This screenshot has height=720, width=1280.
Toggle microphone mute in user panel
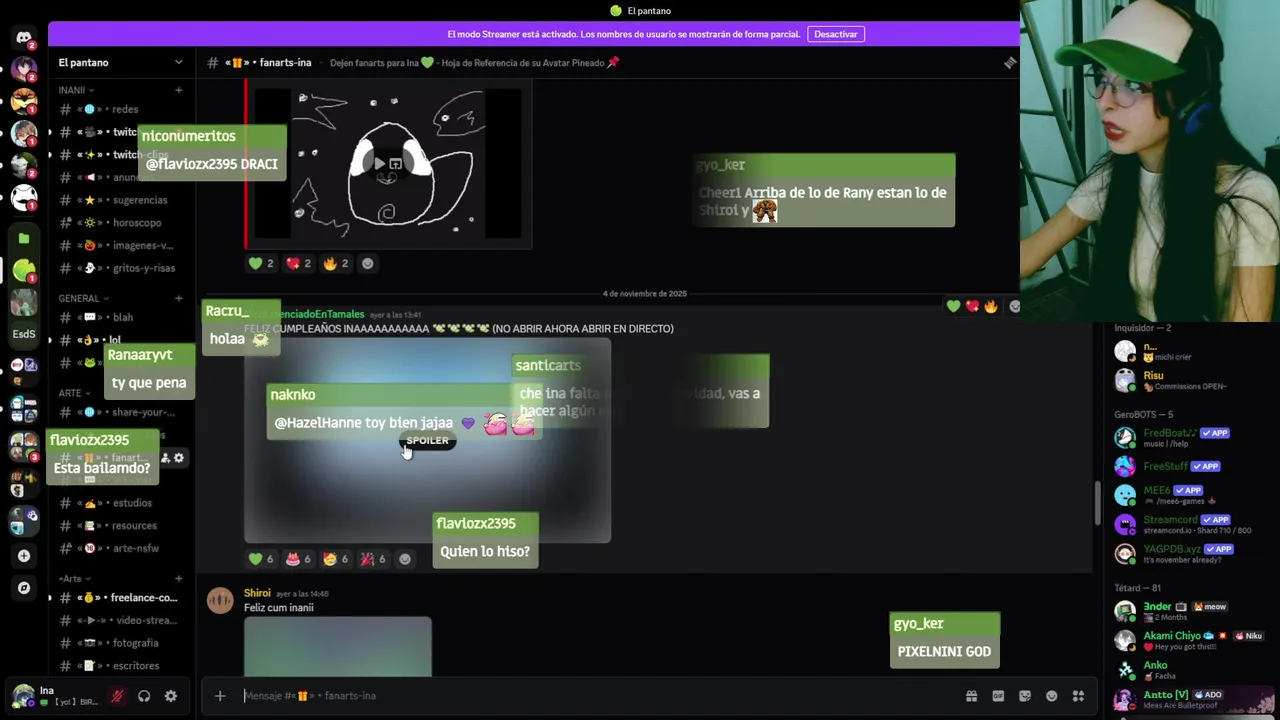[117, 696]
